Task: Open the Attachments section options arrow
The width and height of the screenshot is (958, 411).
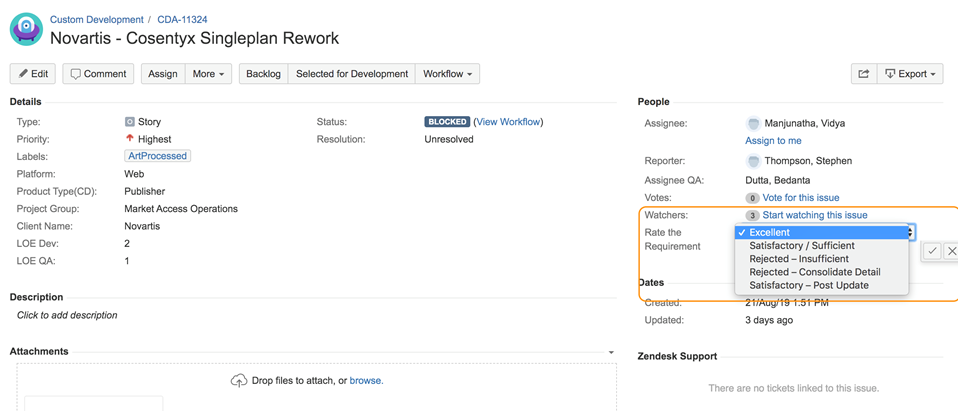Action: pos(611,352)
